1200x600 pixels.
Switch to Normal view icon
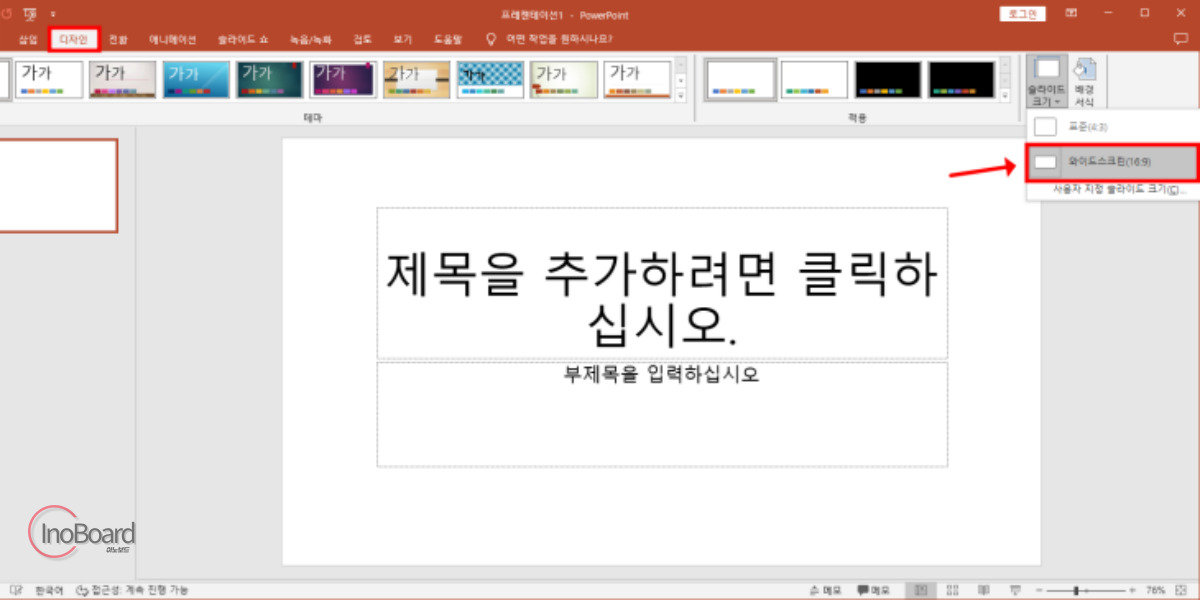point(921,590)
